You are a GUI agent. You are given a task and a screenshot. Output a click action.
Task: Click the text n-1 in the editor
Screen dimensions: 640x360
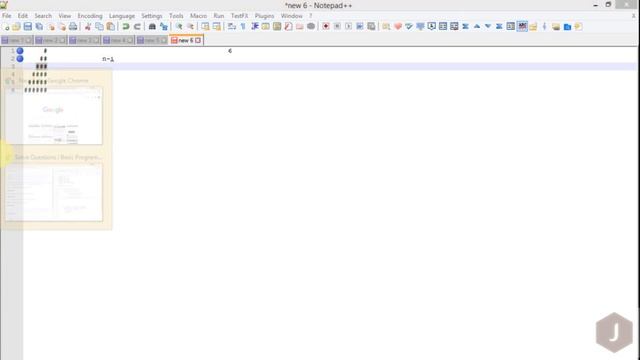pos(108,59)
